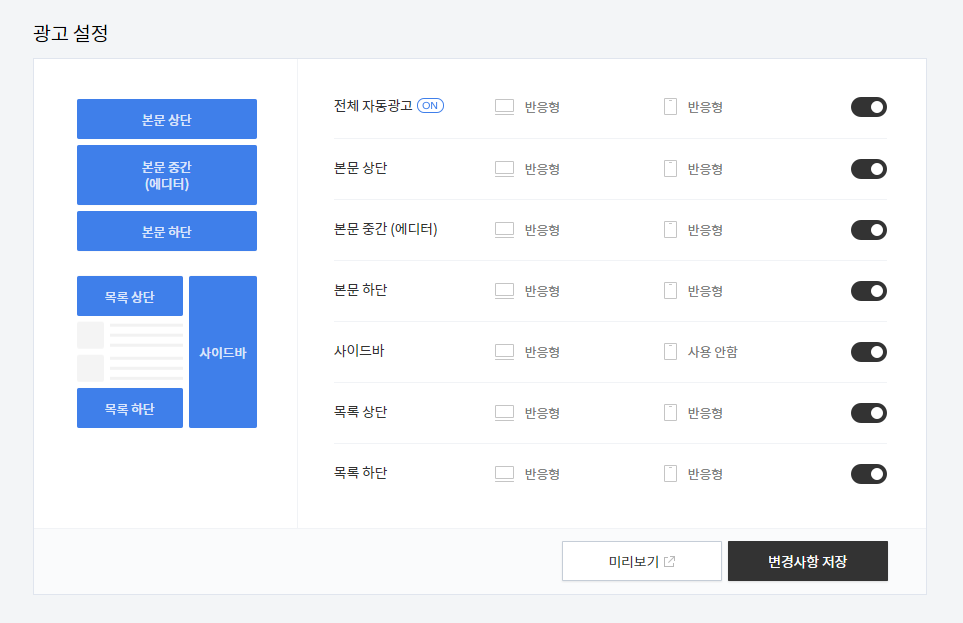This screenshot has width=963, height=623.
Task: Open mobile 반응형 option for 목록 상단
Action: (704, 413)
